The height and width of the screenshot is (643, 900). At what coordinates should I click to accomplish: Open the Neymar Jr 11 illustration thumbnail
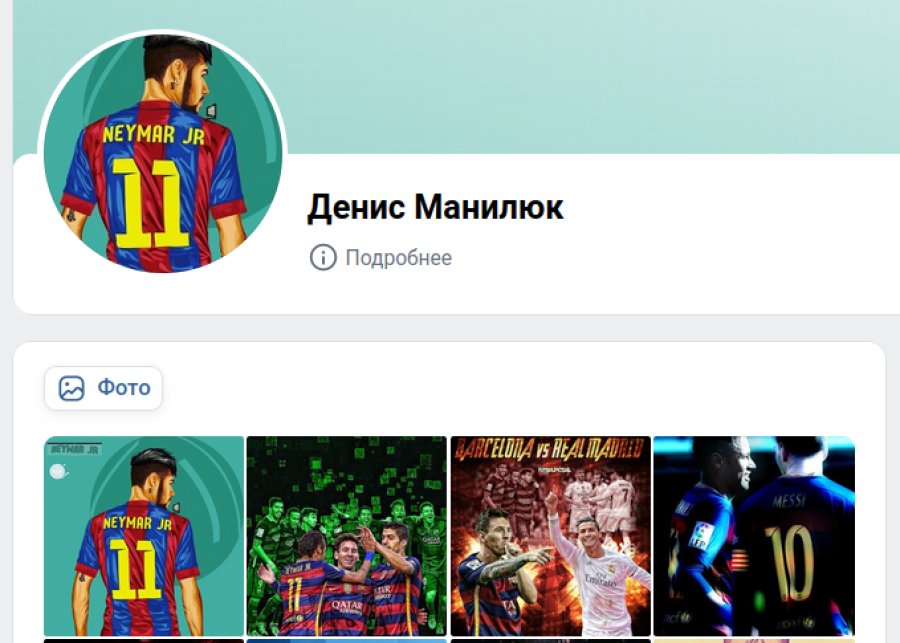pyautogui.click(x=144, y=536)
